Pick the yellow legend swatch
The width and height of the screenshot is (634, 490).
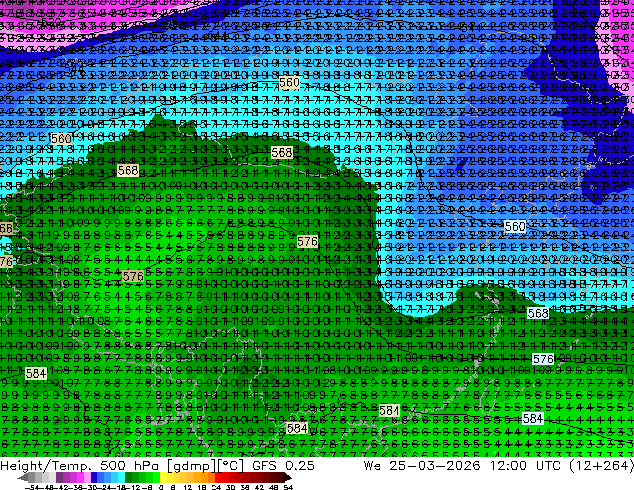(x=163, y=477)
